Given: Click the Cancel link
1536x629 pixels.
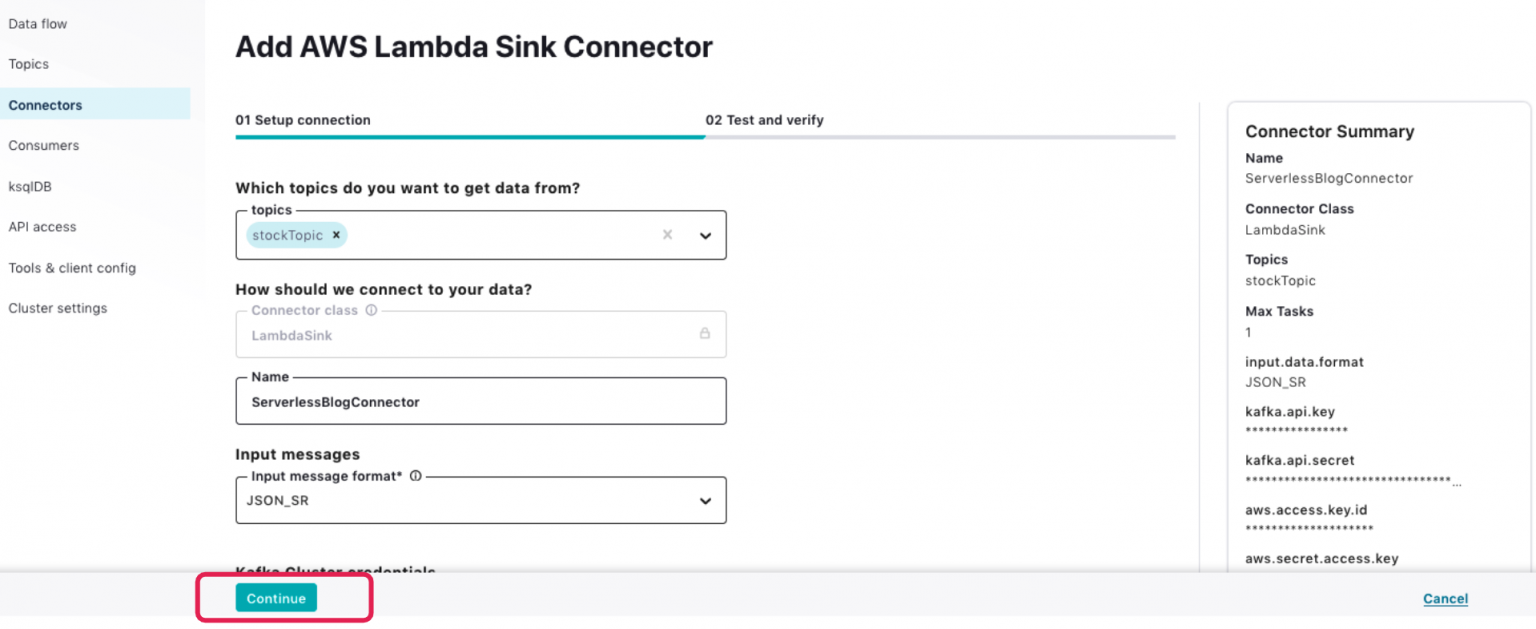Looking at the screenshot, I should 1445,597.
